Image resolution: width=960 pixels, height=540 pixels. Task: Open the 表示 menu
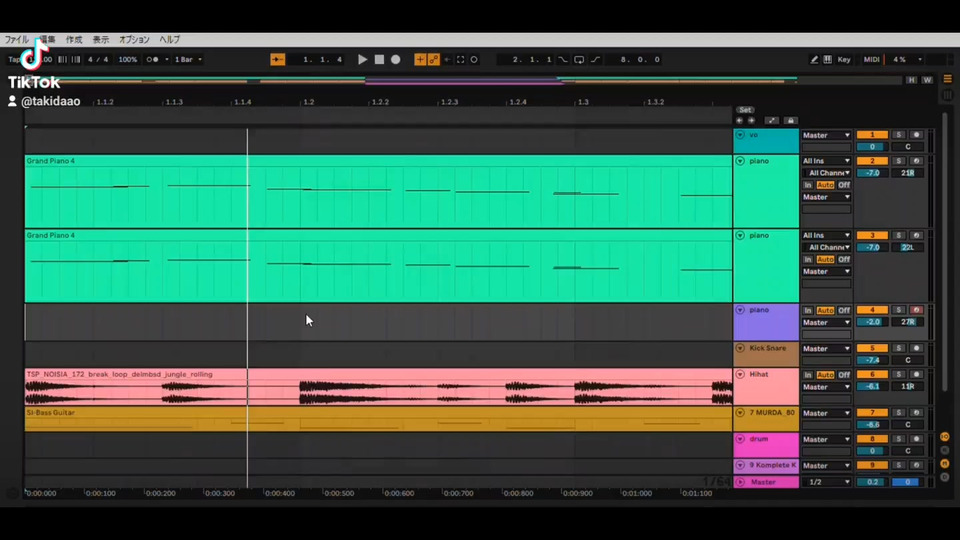[101, 40]
